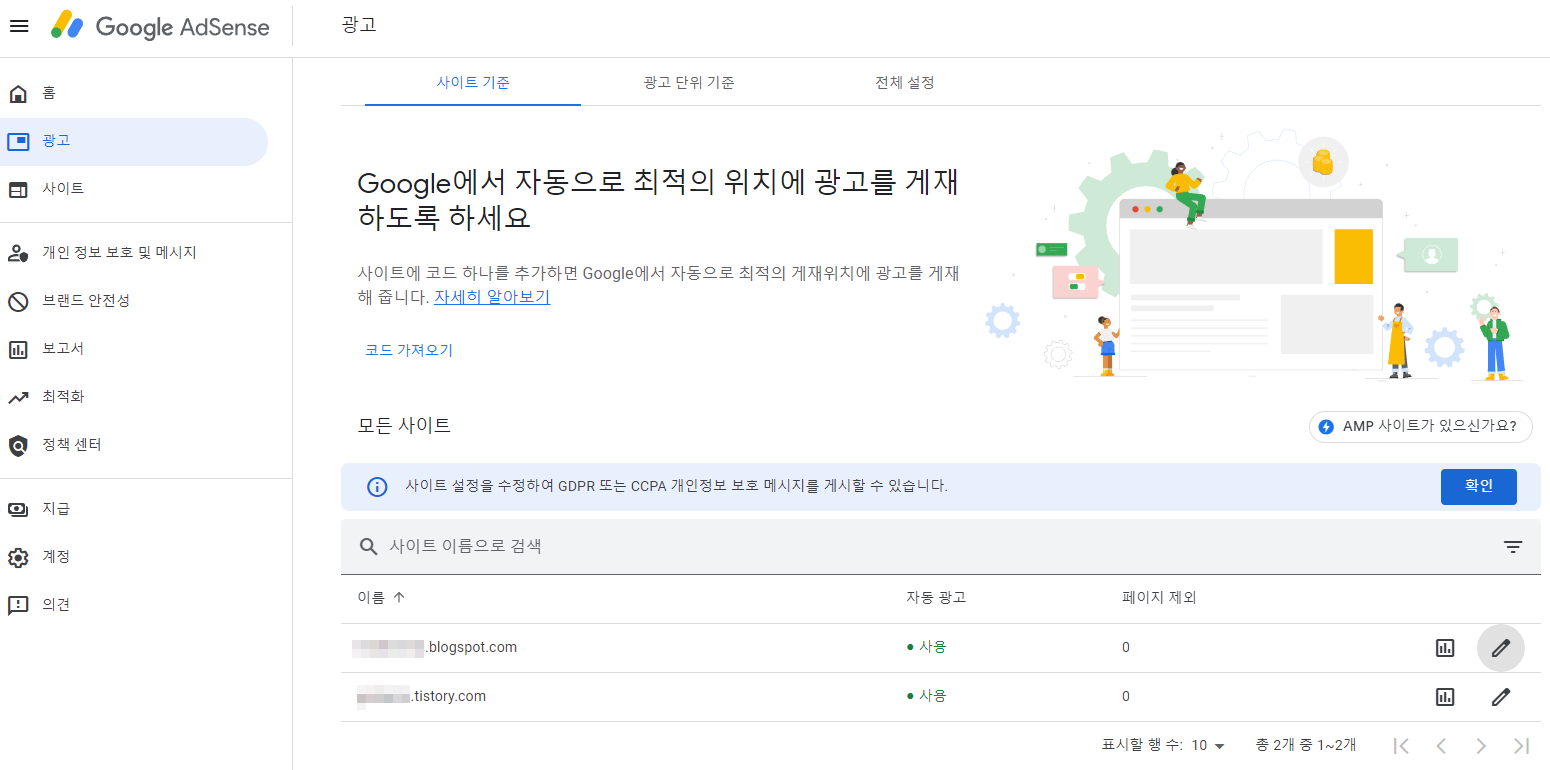Click the 사이트 layout icon in sidebar

pyautogui.click(x=18, y=189)
